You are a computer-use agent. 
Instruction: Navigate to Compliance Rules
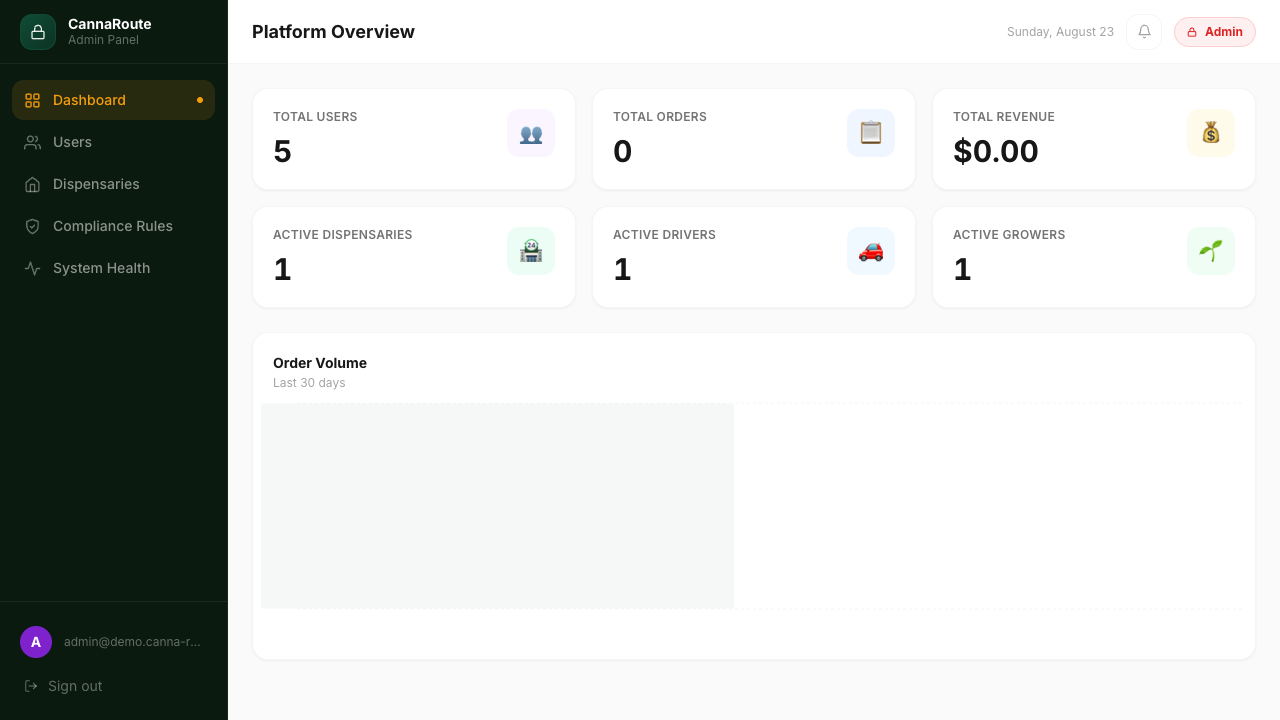pos(113,226)
